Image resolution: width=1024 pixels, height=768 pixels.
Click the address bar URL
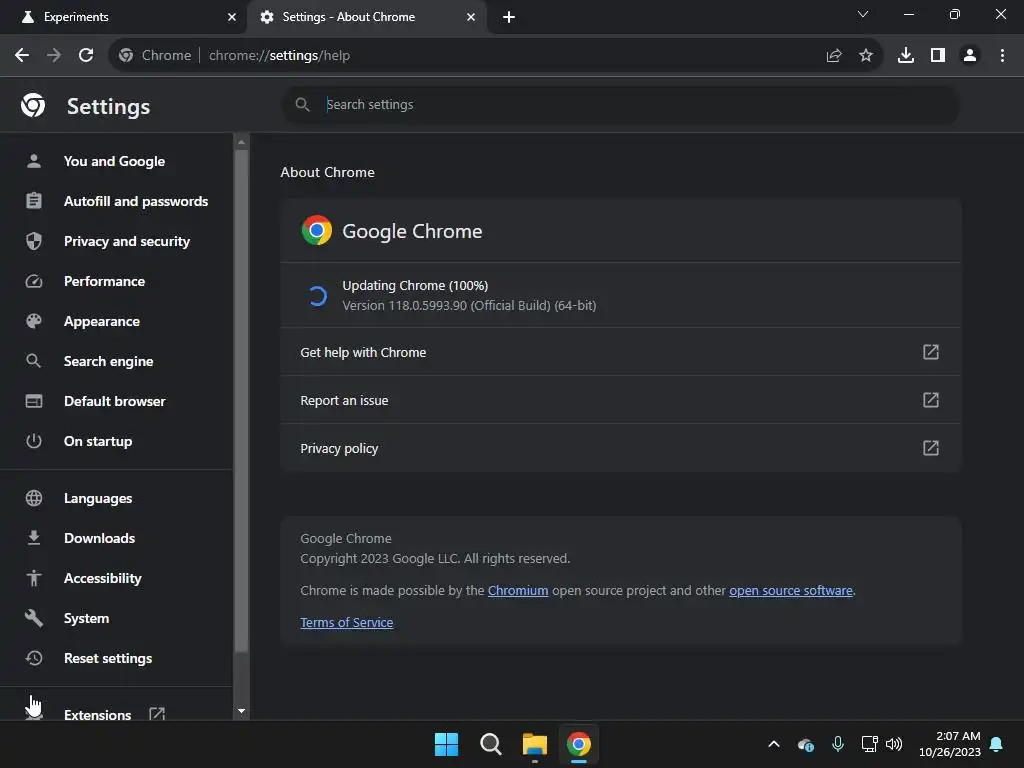tap(280, 56)
